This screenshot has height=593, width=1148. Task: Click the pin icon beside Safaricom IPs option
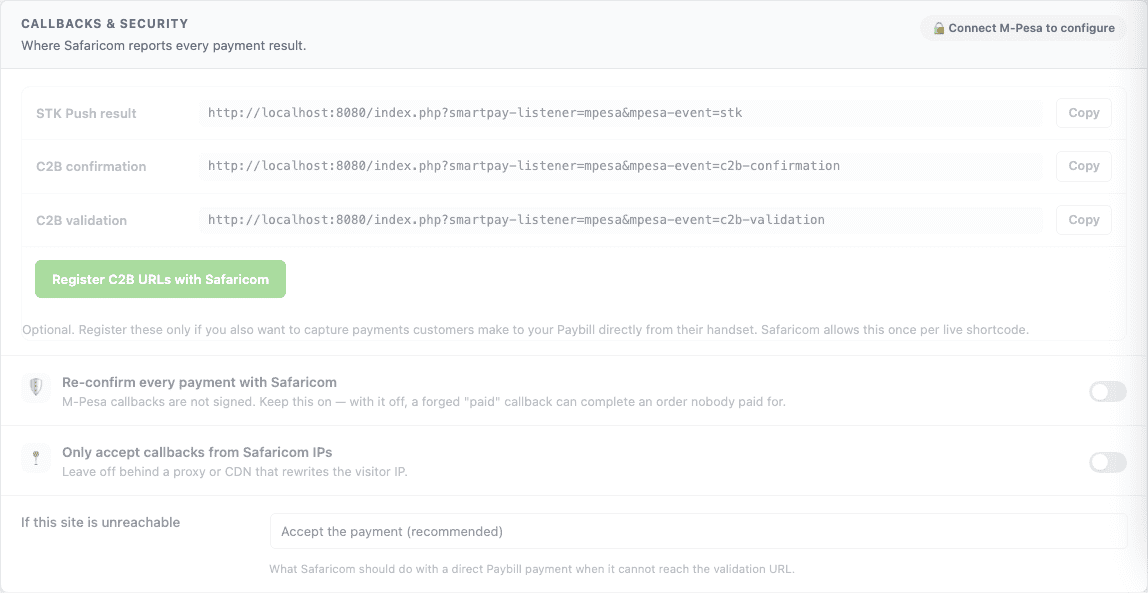click(36, 458)
